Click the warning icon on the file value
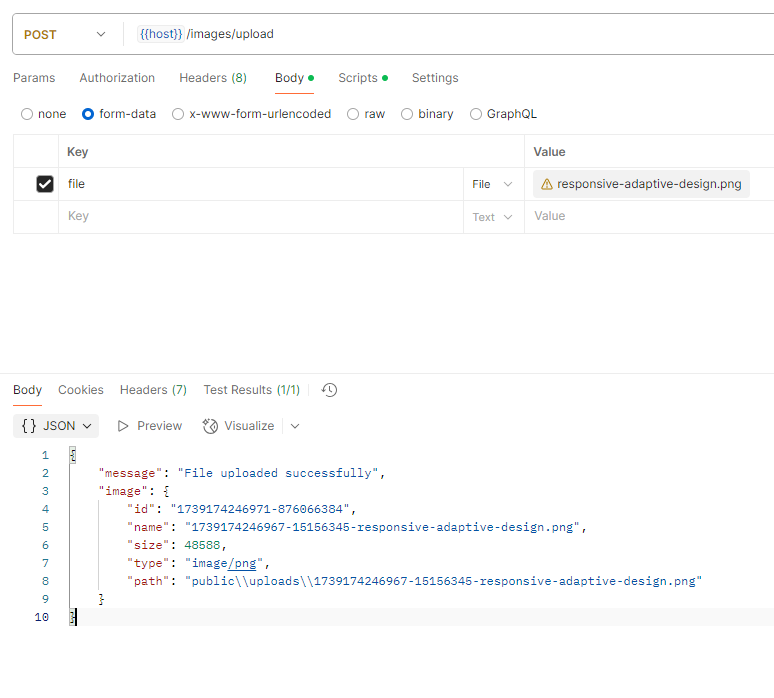Image resolution: width=774 pixels, height=698 pixels. coord(546,184)
